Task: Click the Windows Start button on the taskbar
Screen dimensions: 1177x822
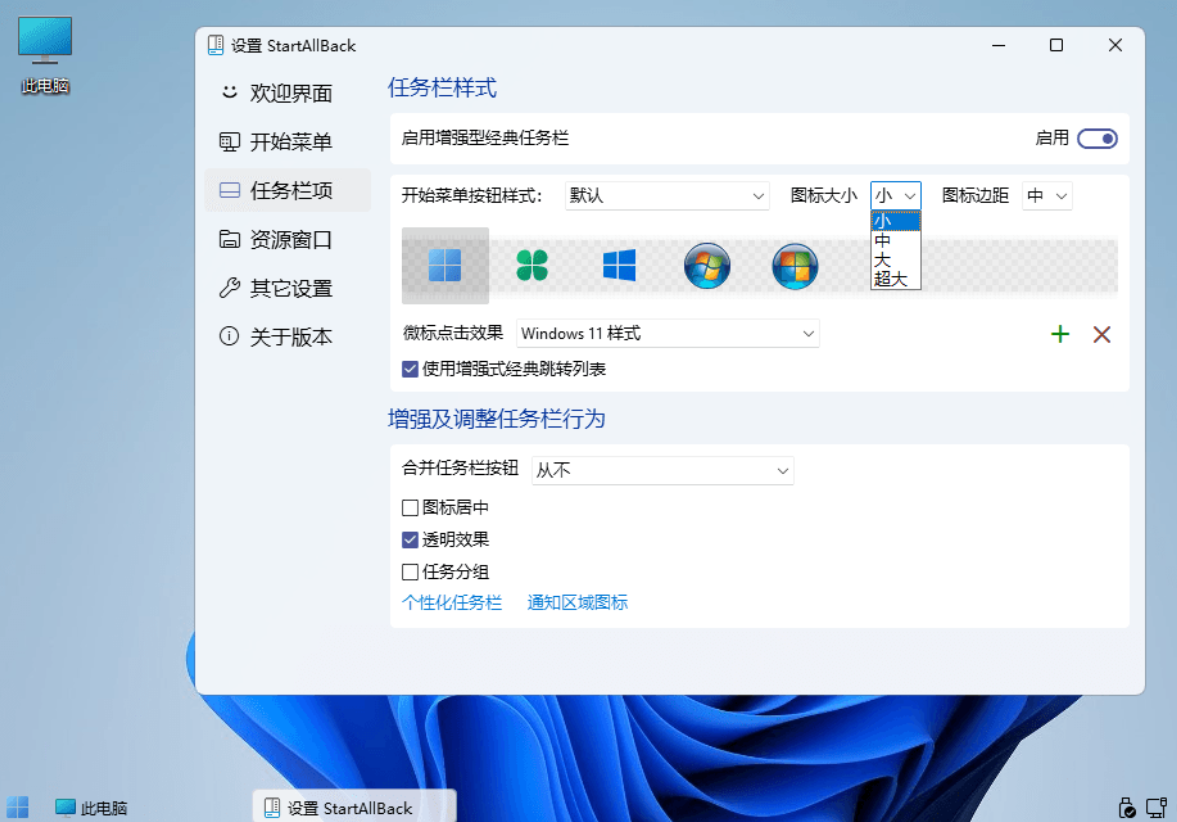Action: 16,806
